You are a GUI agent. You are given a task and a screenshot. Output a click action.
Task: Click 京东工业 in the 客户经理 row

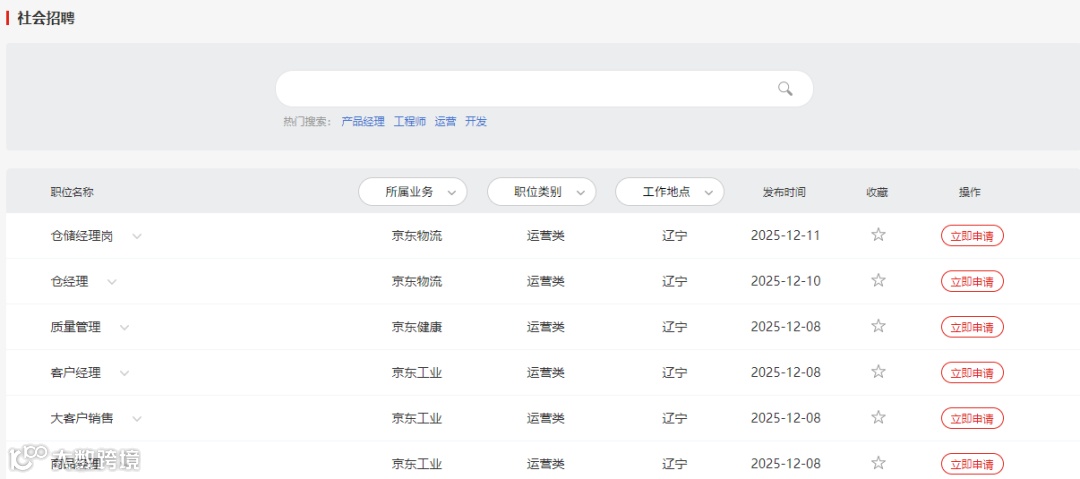coord(417,373)
